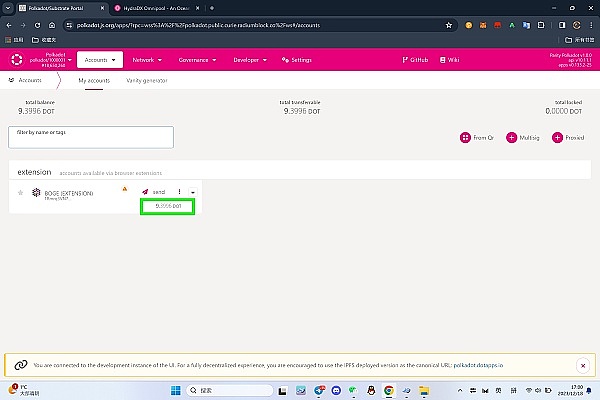
Task: Click the warning badge on BOGE account
Action: click(125, 189)
